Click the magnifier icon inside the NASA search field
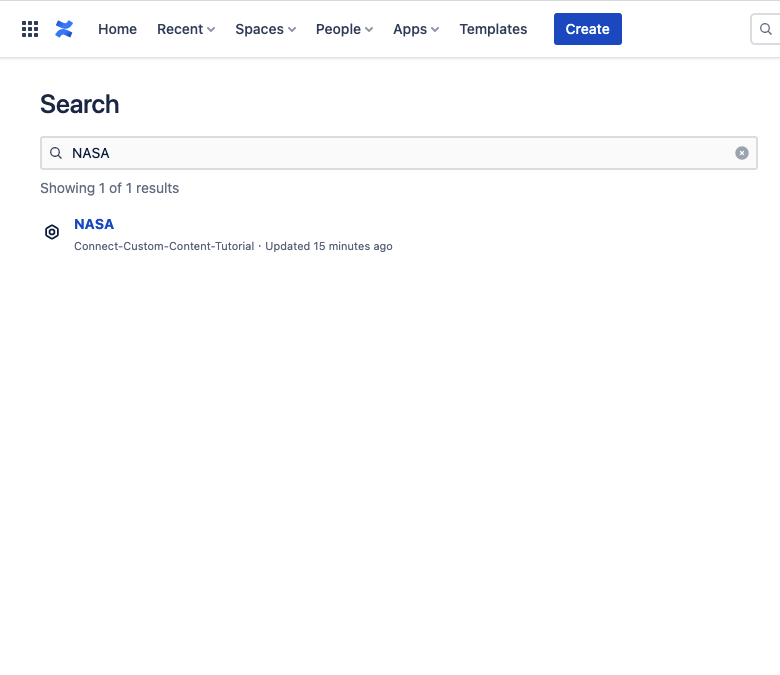Screen dimensions: 780x675 coord(57,153)
